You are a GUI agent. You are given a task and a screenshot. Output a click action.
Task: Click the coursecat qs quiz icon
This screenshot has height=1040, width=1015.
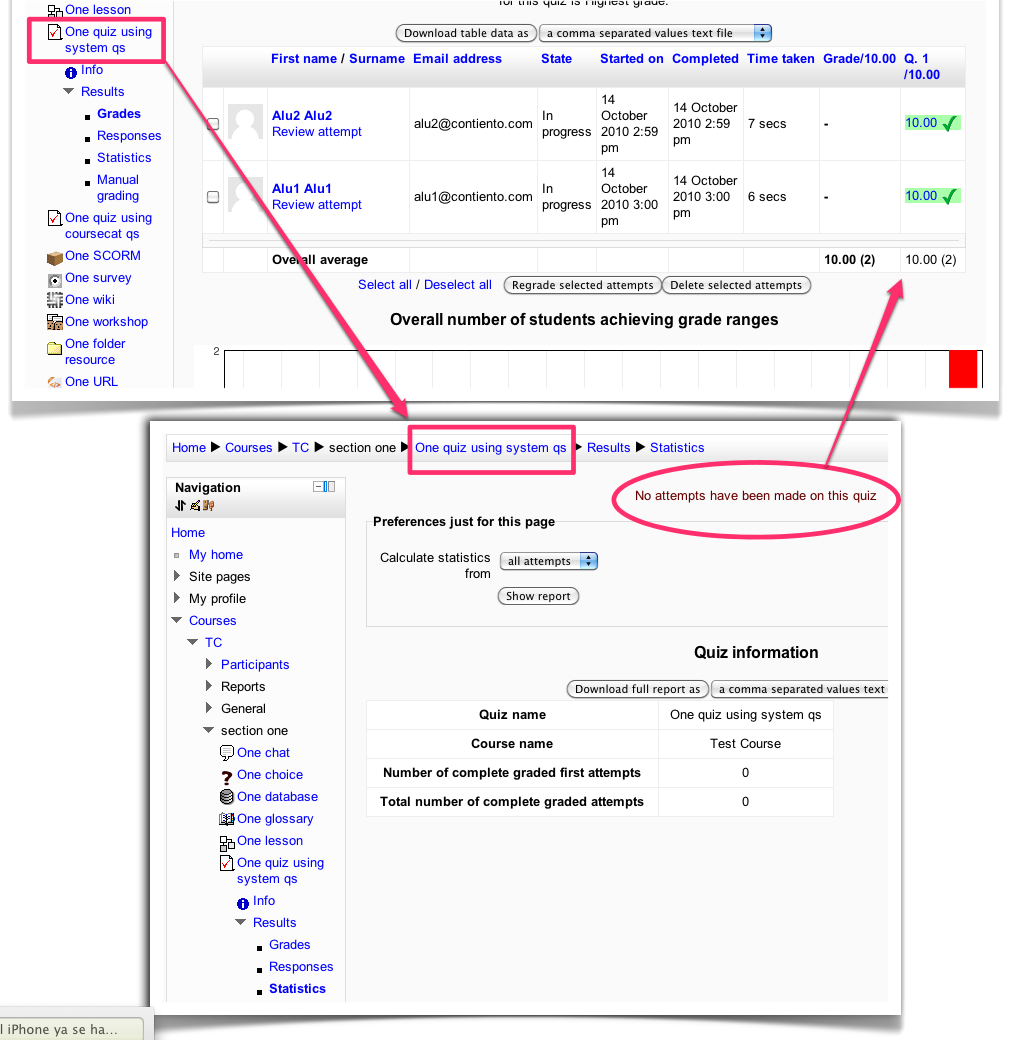55,218
